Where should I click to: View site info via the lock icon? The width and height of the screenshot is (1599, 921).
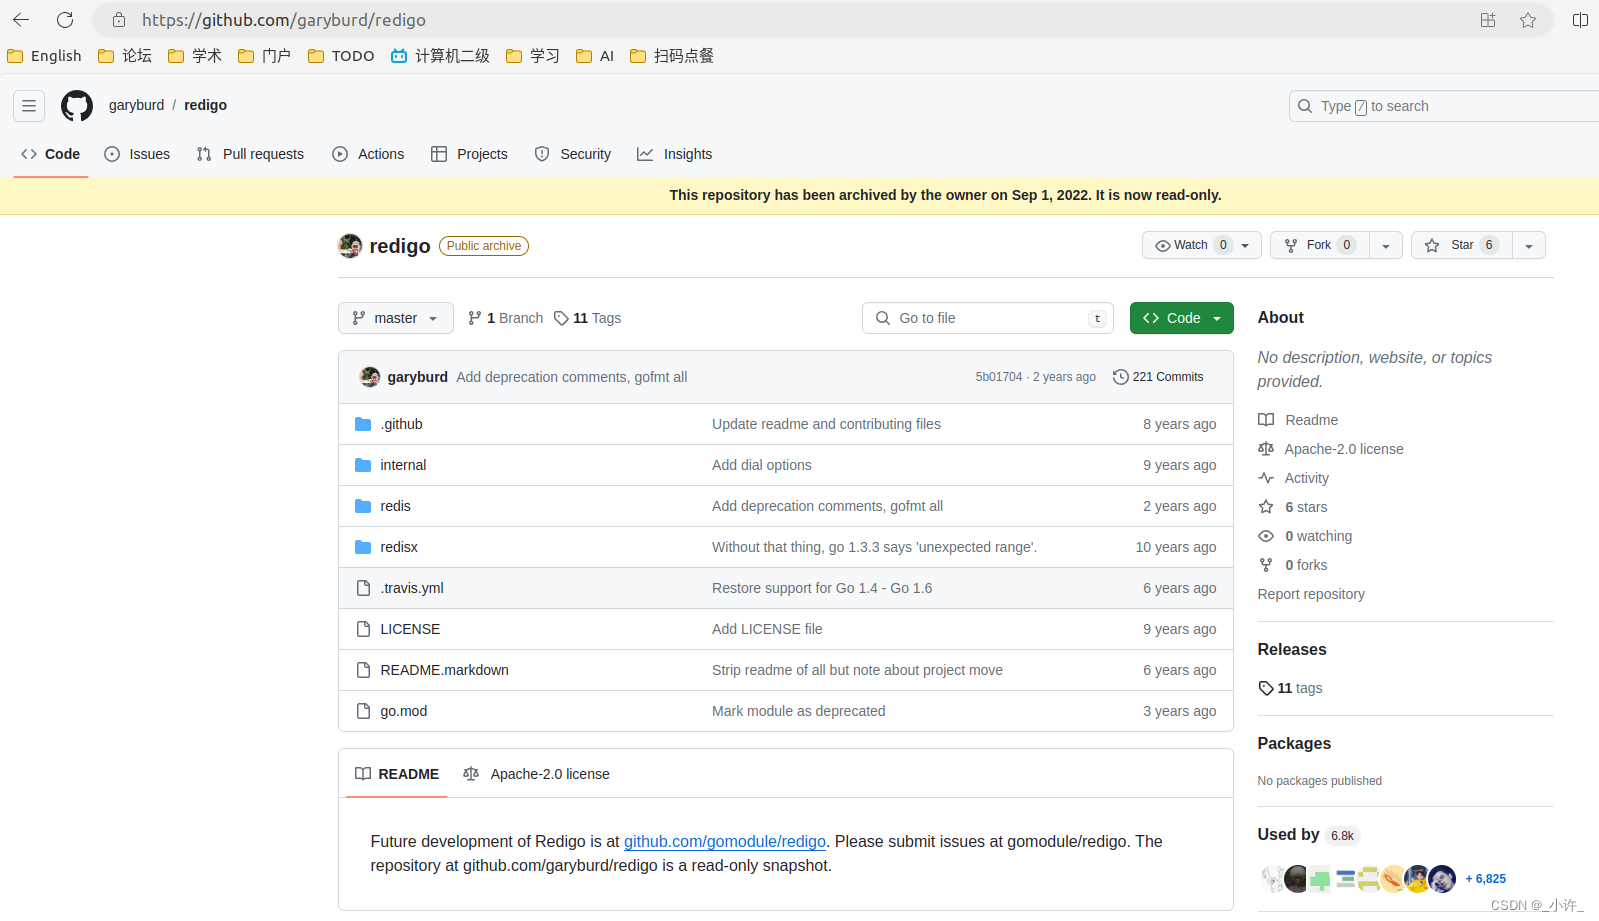click(119, 20)
